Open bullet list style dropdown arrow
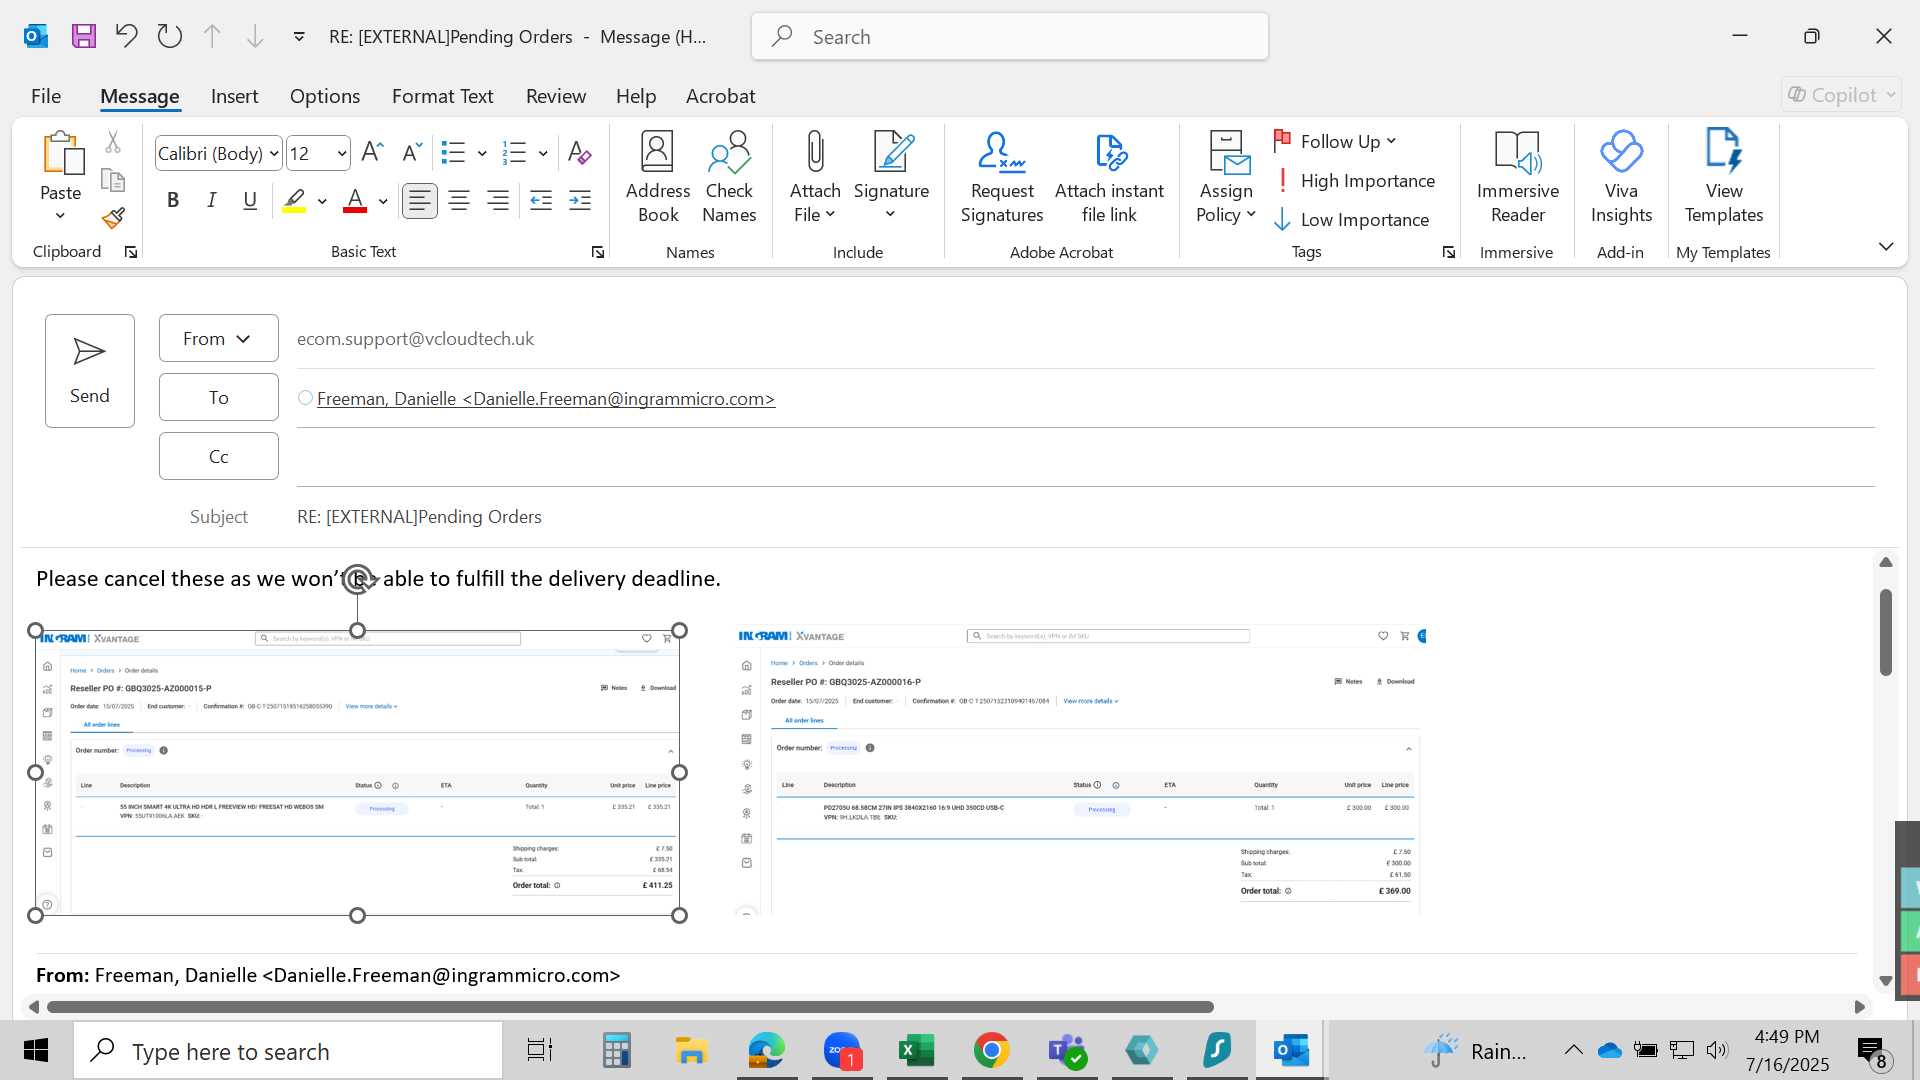This screenshot has height=1080, width=1920. [x=482, y=154]
